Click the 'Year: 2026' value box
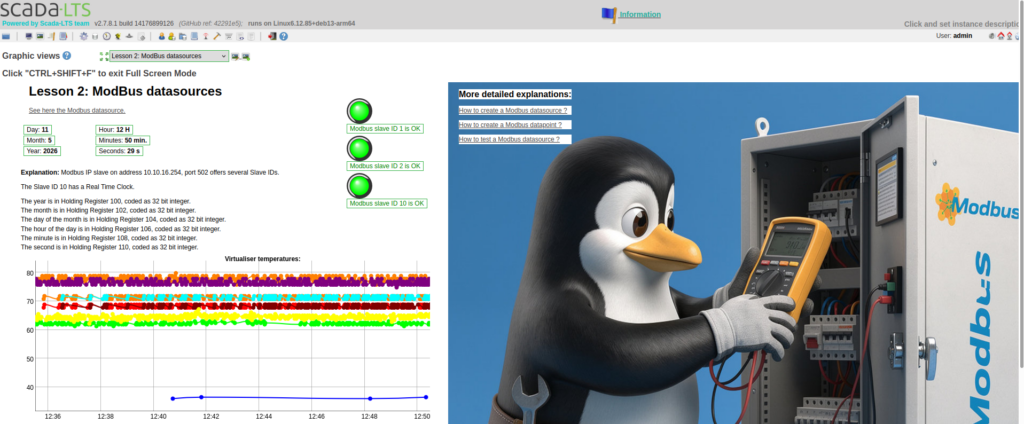Image resolution: width=1024 pixels, height=424 pixels. click(x=42, y=151)
